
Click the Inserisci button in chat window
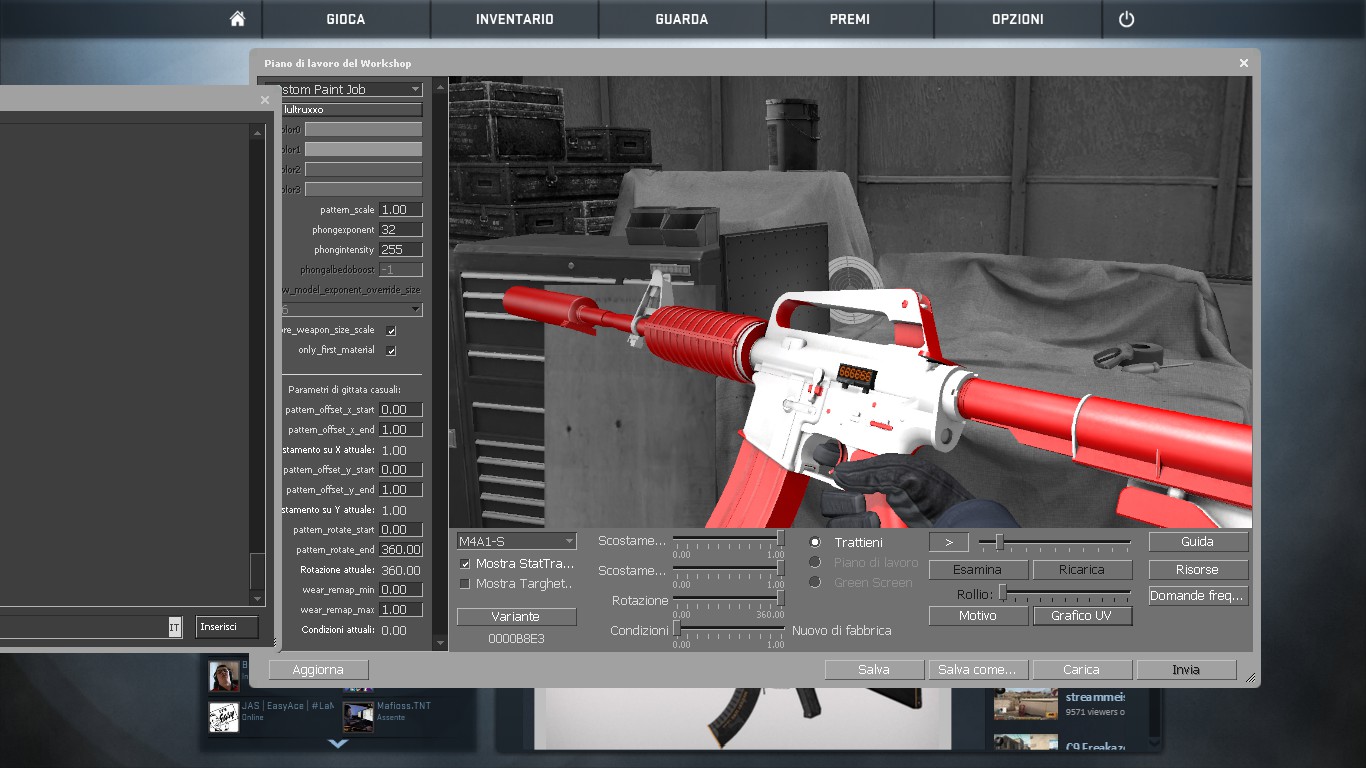tap(227, 627)
